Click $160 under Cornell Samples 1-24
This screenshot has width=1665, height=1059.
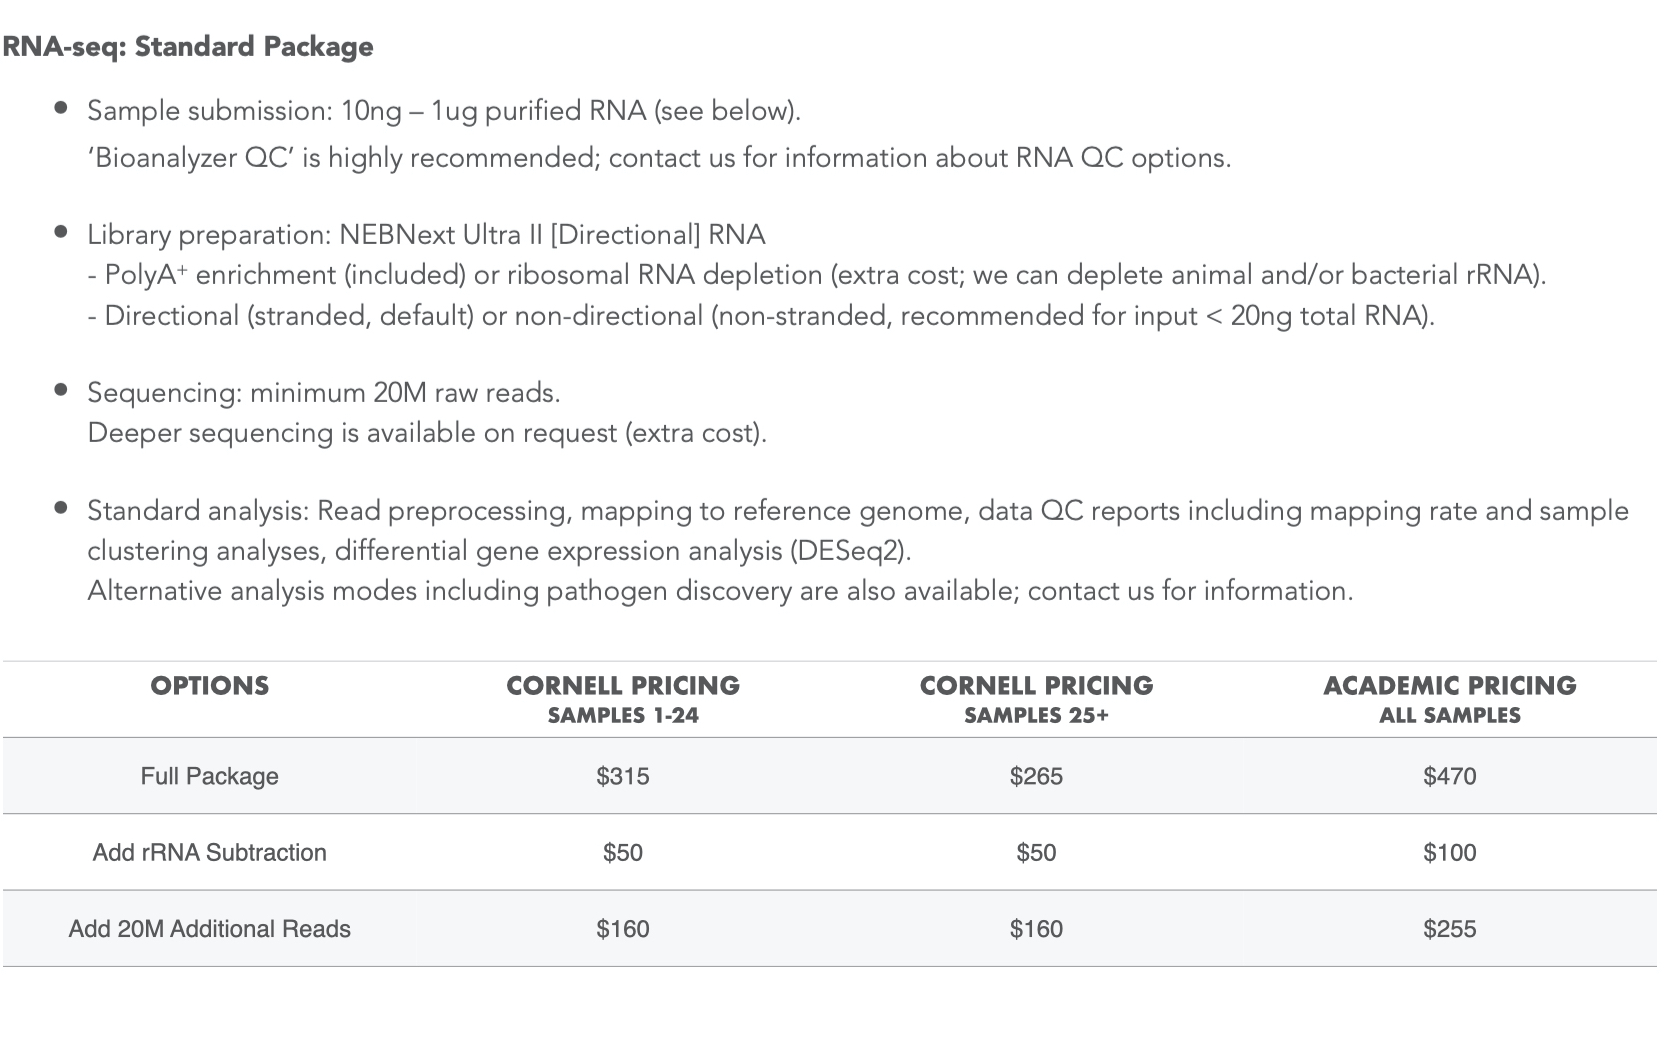(x=622, y=929)
